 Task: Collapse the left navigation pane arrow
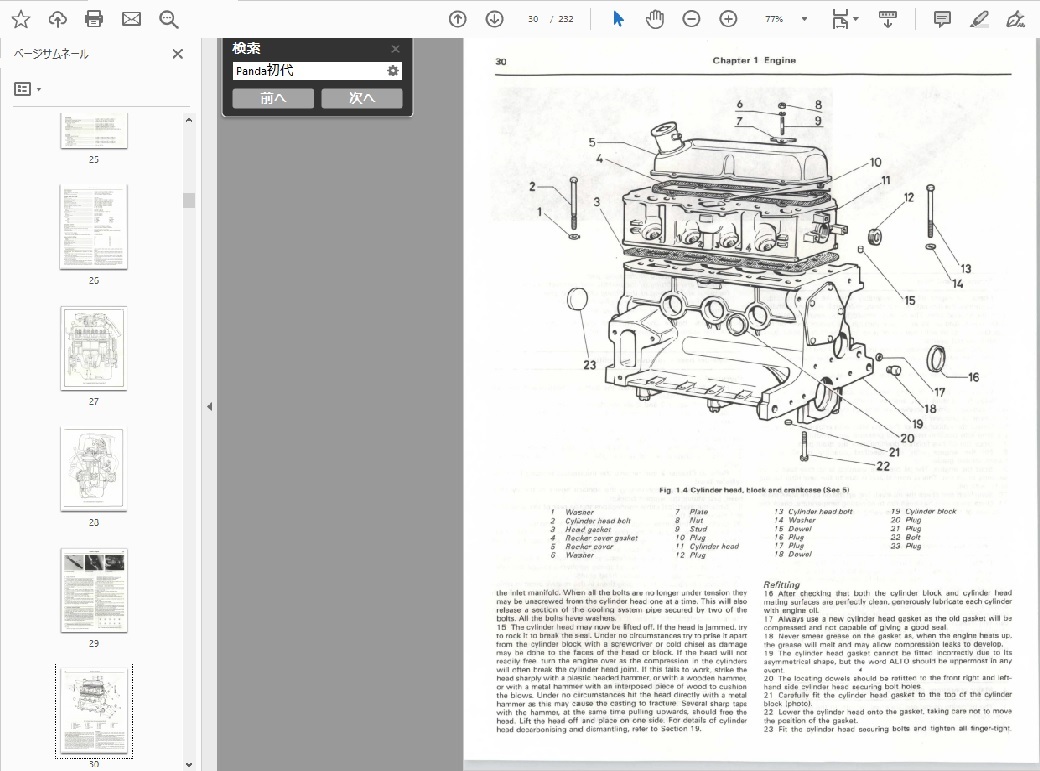coord(210,407)
